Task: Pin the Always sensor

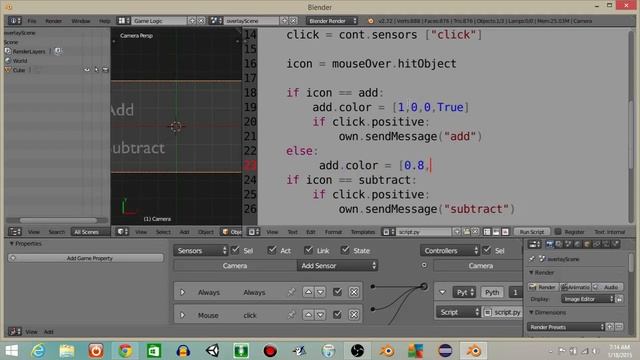Action: (291, 292)
